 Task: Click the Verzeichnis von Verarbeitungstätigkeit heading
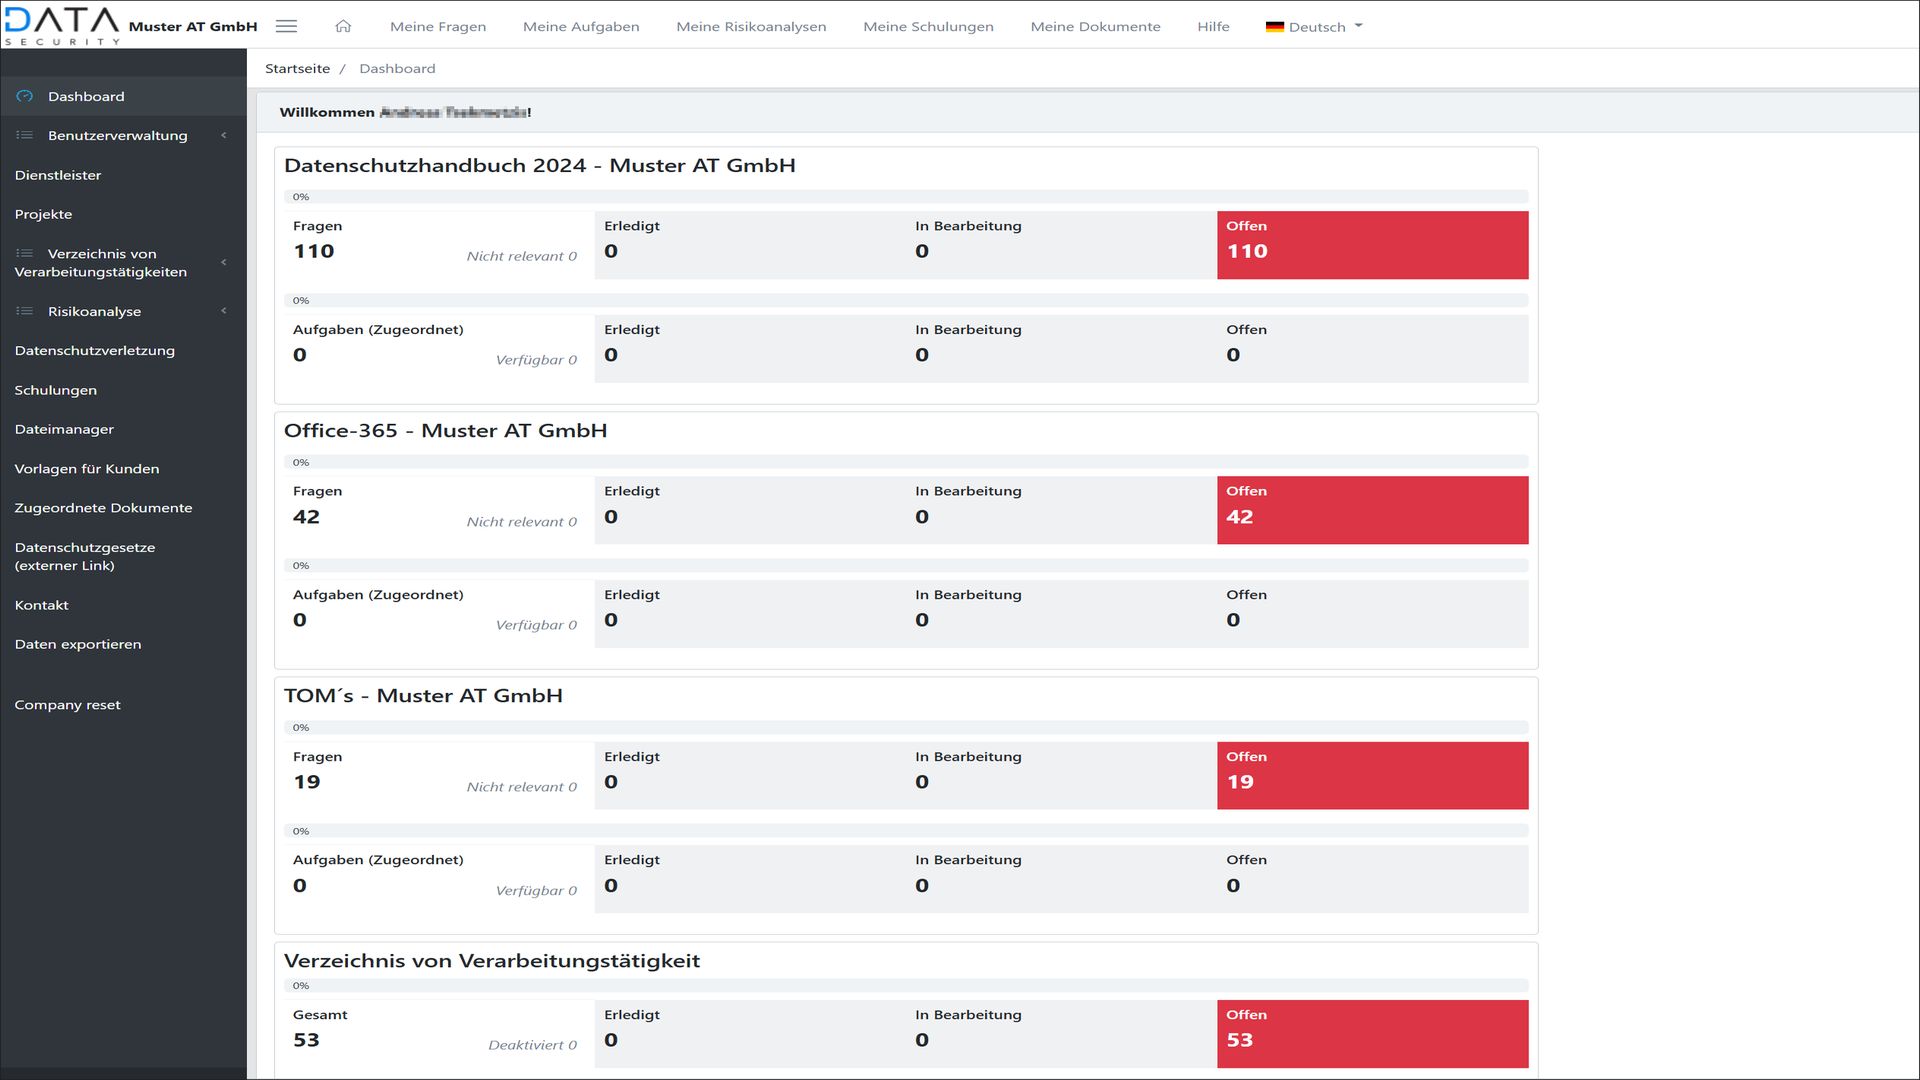(x=492, y=961)
